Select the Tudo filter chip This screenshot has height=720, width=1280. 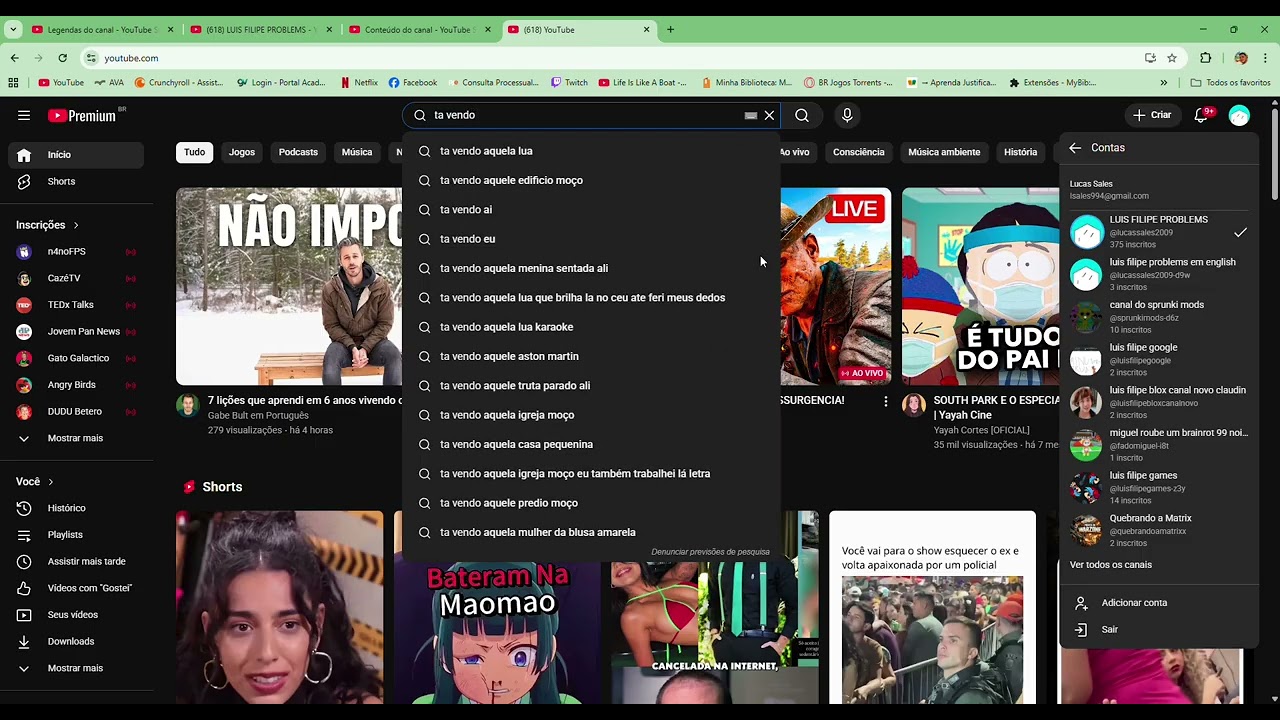[x=194, y=152]
